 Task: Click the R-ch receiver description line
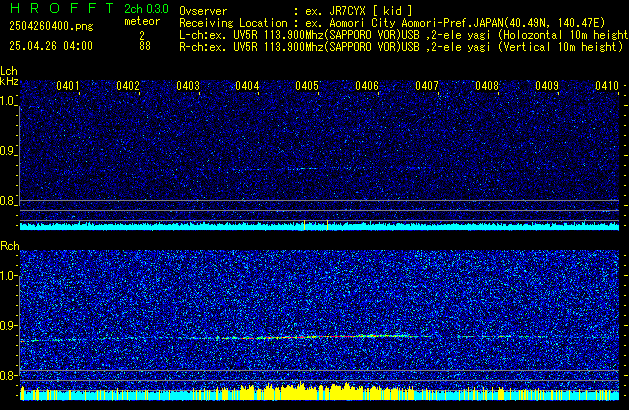click(401, 47)
